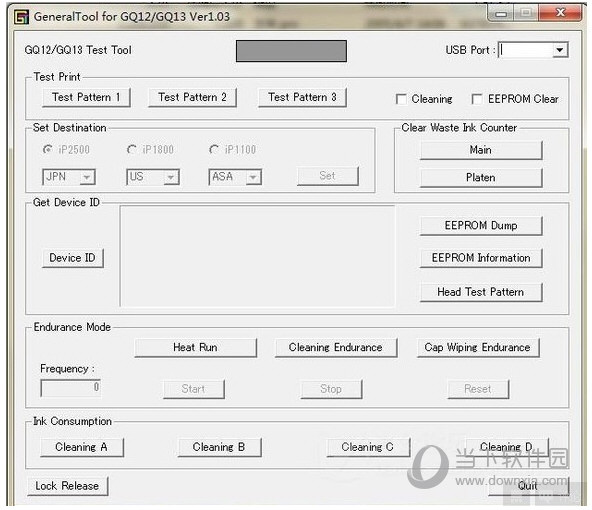Click the GeneralTool title bar app icon
592x510 pixels.
[x=21, y=17]
